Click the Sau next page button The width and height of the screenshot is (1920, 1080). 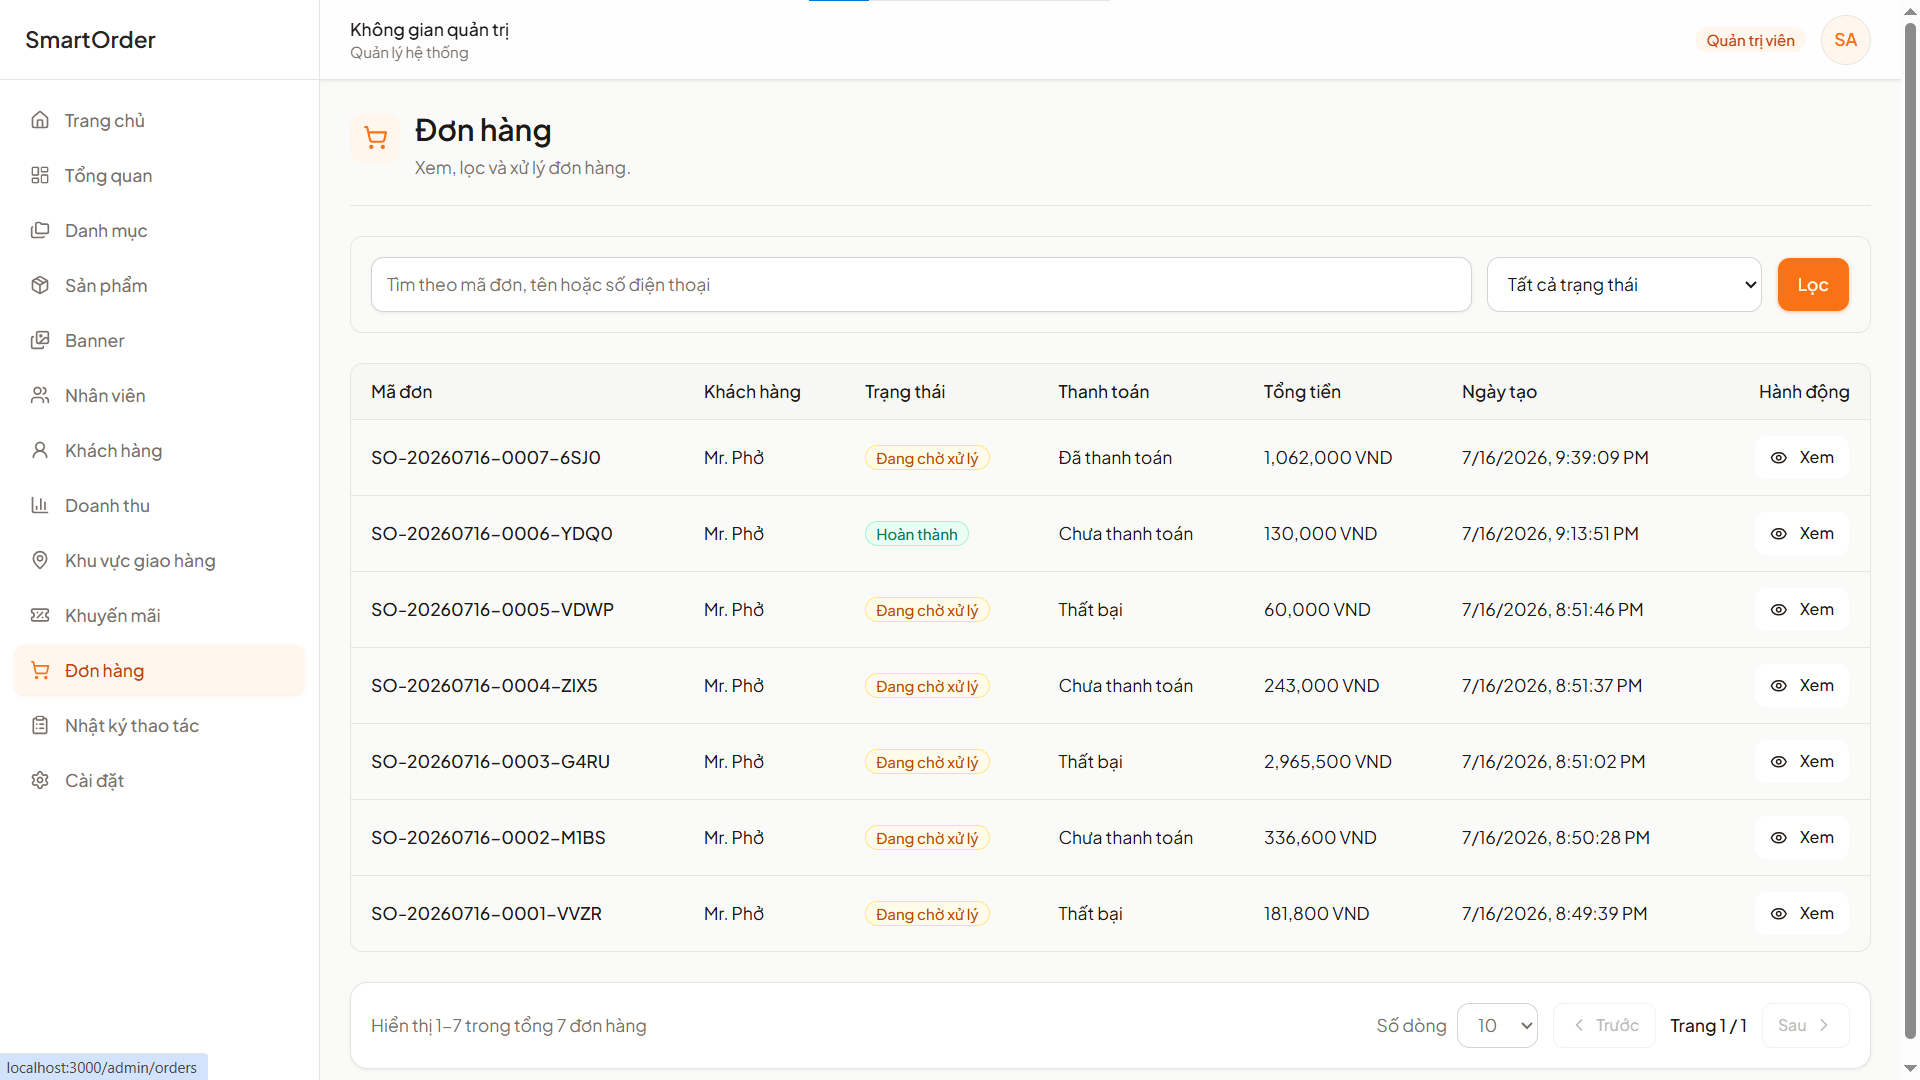[1805, 1025]
